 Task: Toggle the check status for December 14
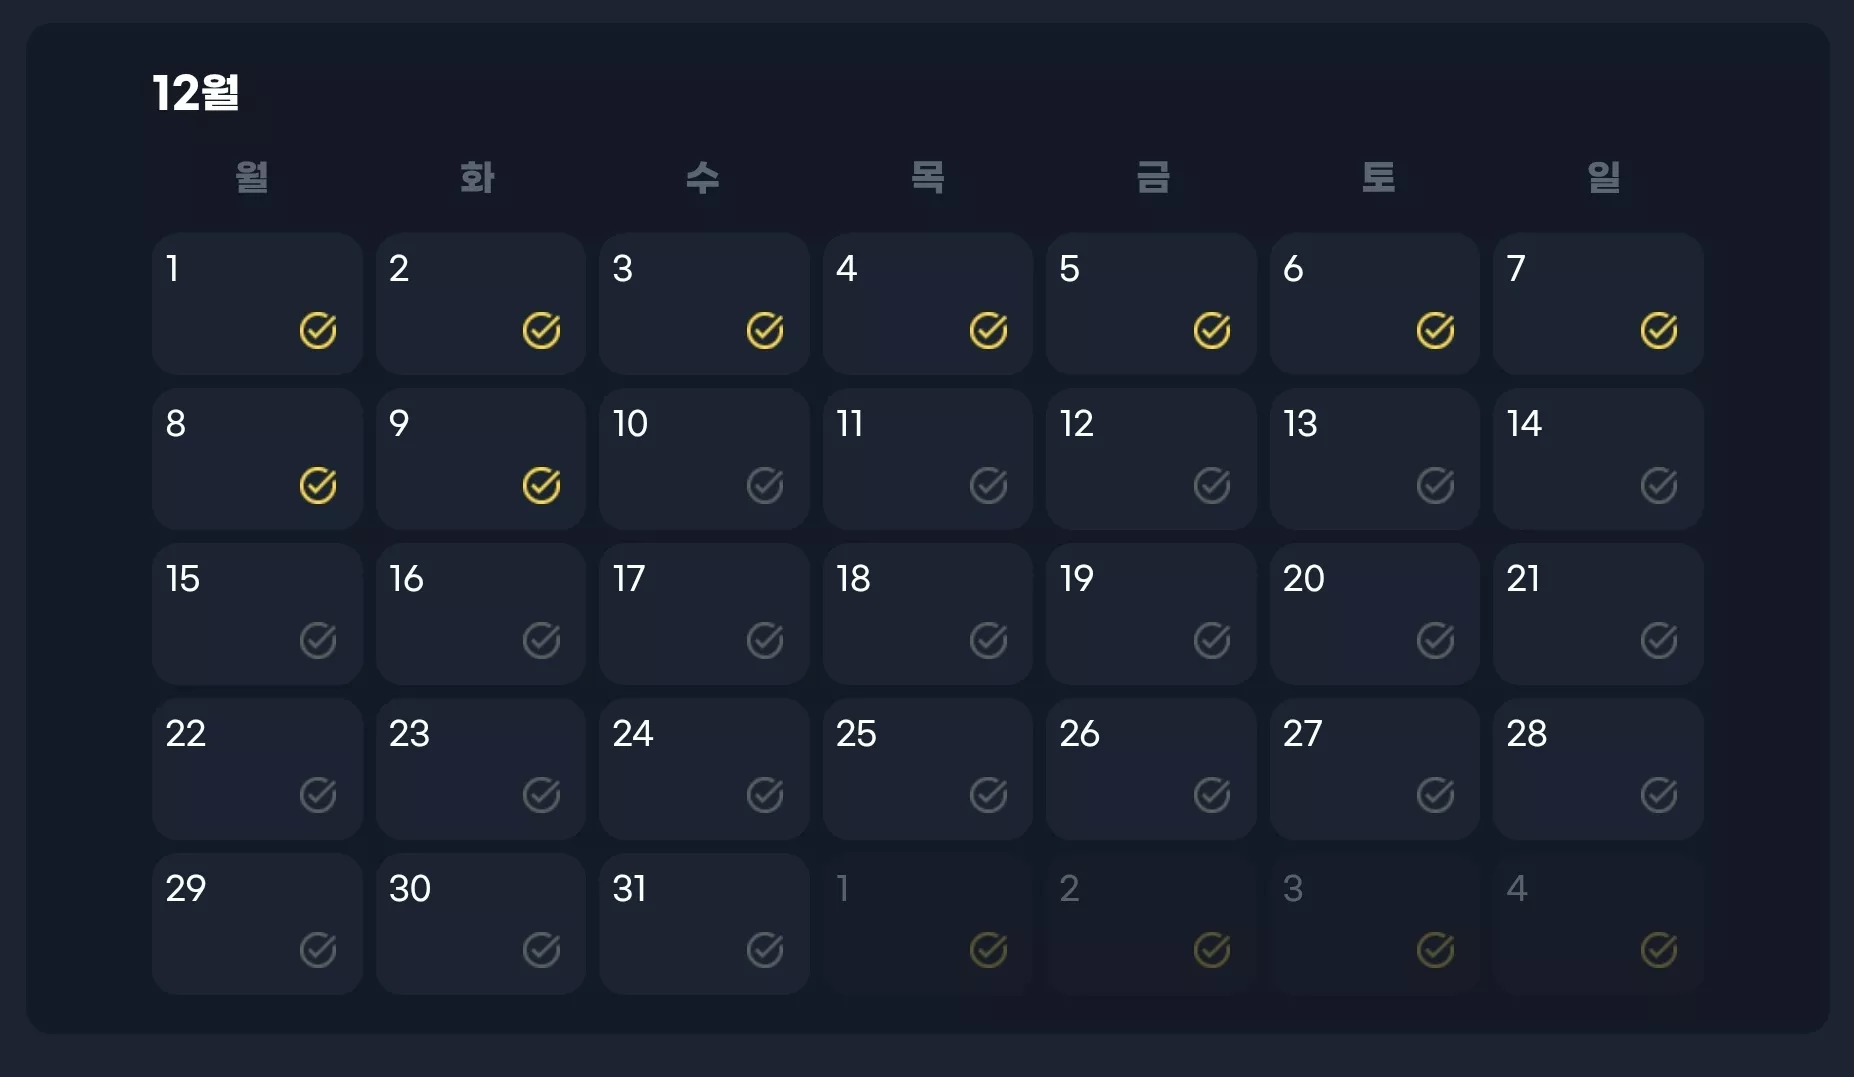click(x=1659, y=485)
